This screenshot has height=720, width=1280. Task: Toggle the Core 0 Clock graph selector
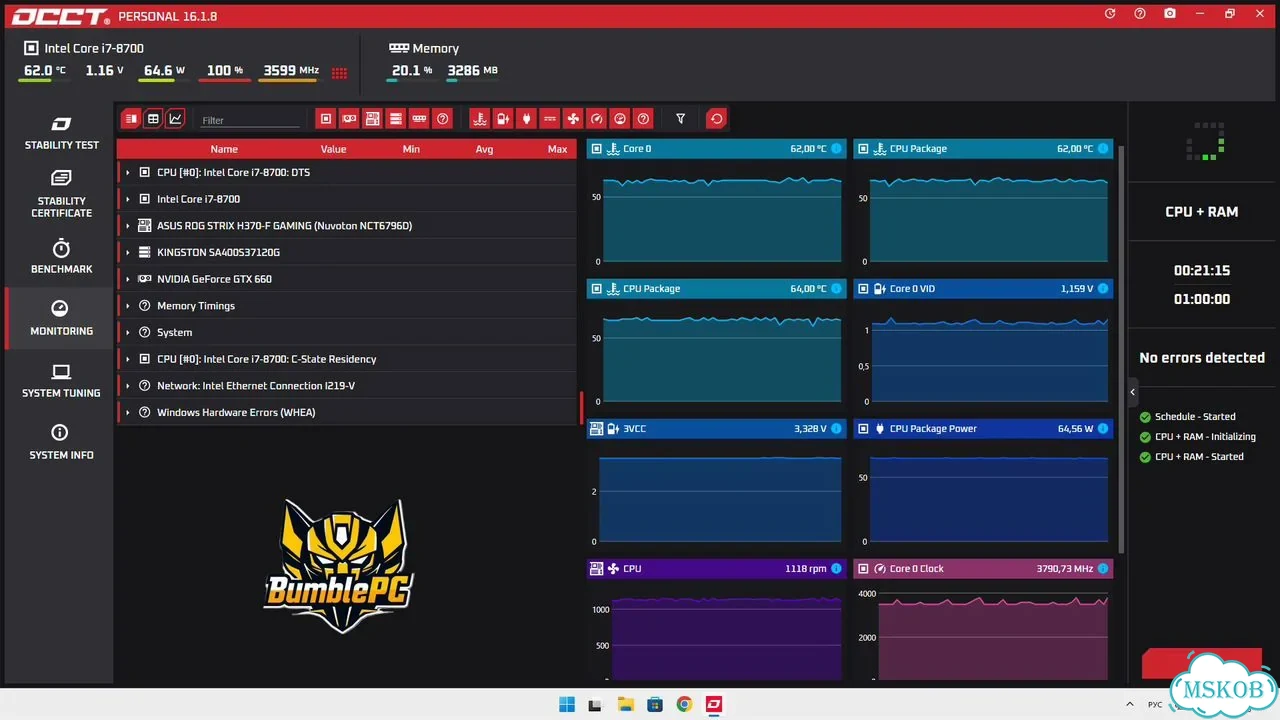pyautogui.click(x=863, y=569)
